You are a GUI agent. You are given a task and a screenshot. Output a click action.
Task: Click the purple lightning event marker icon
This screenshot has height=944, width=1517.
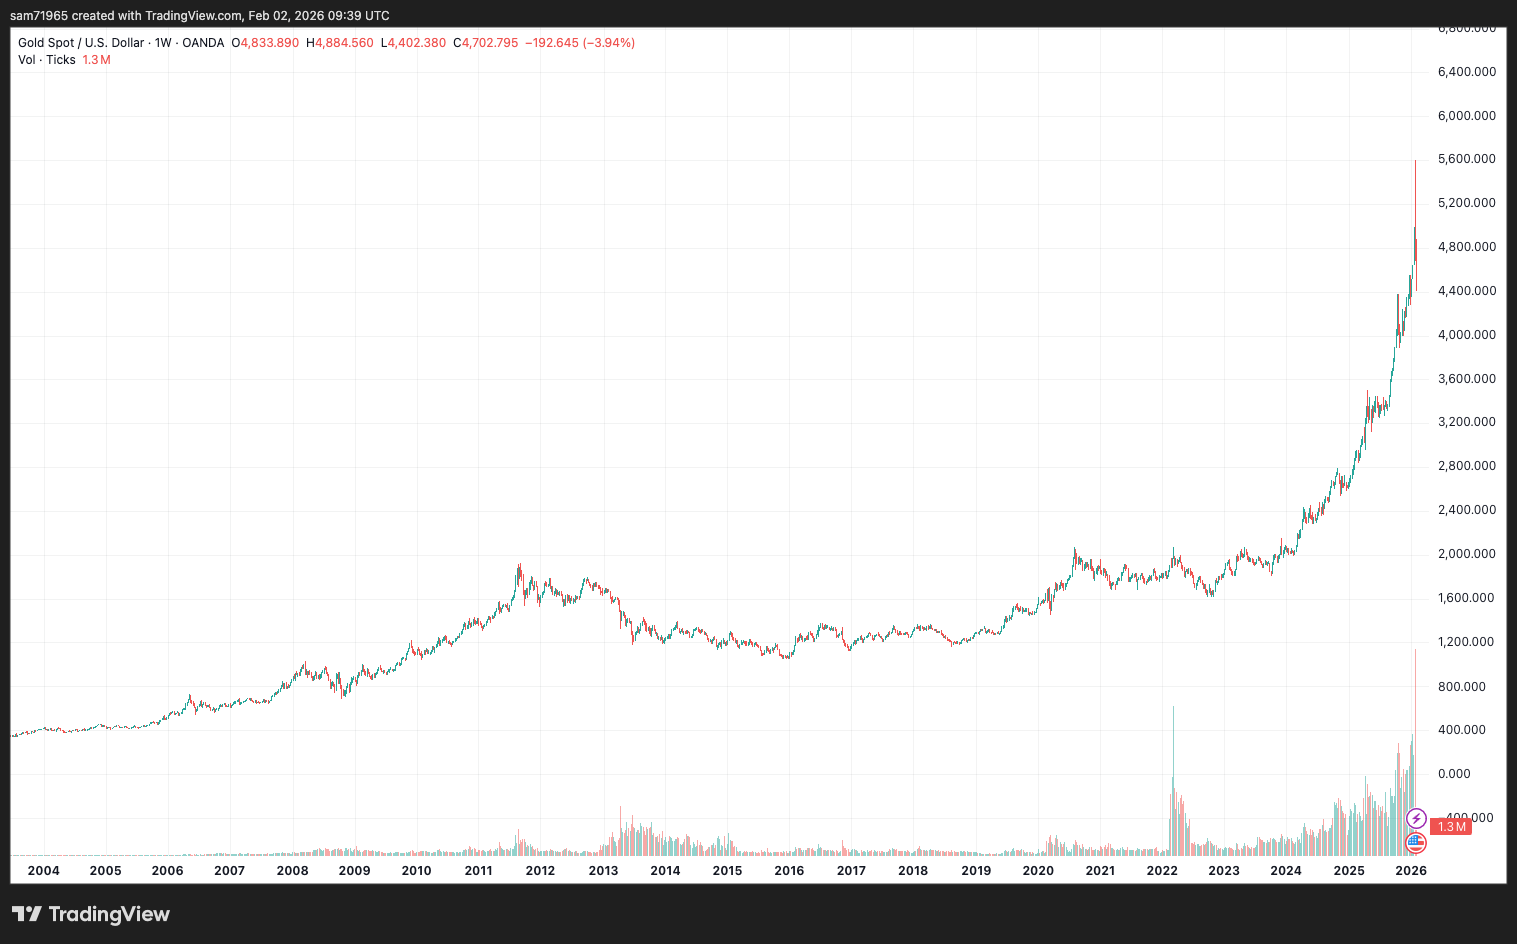[x=1417, y=819]
